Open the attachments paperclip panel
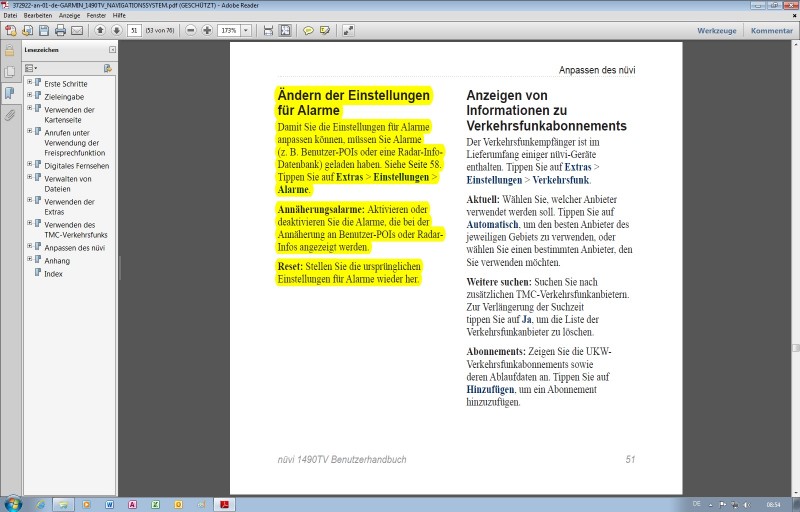800x512 pixels. pyautogui.click(x=10, y=115)
